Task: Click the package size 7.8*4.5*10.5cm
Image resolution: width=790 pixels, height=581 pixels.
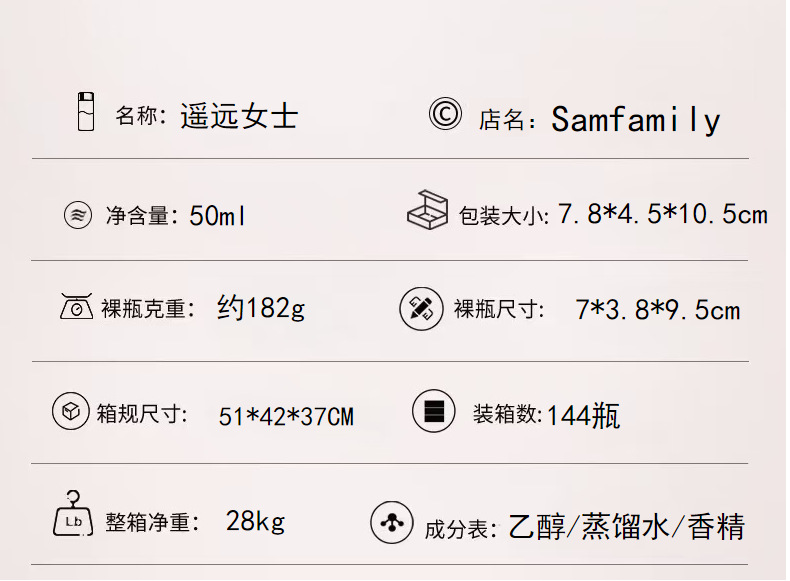Action: tap(662, 214)
